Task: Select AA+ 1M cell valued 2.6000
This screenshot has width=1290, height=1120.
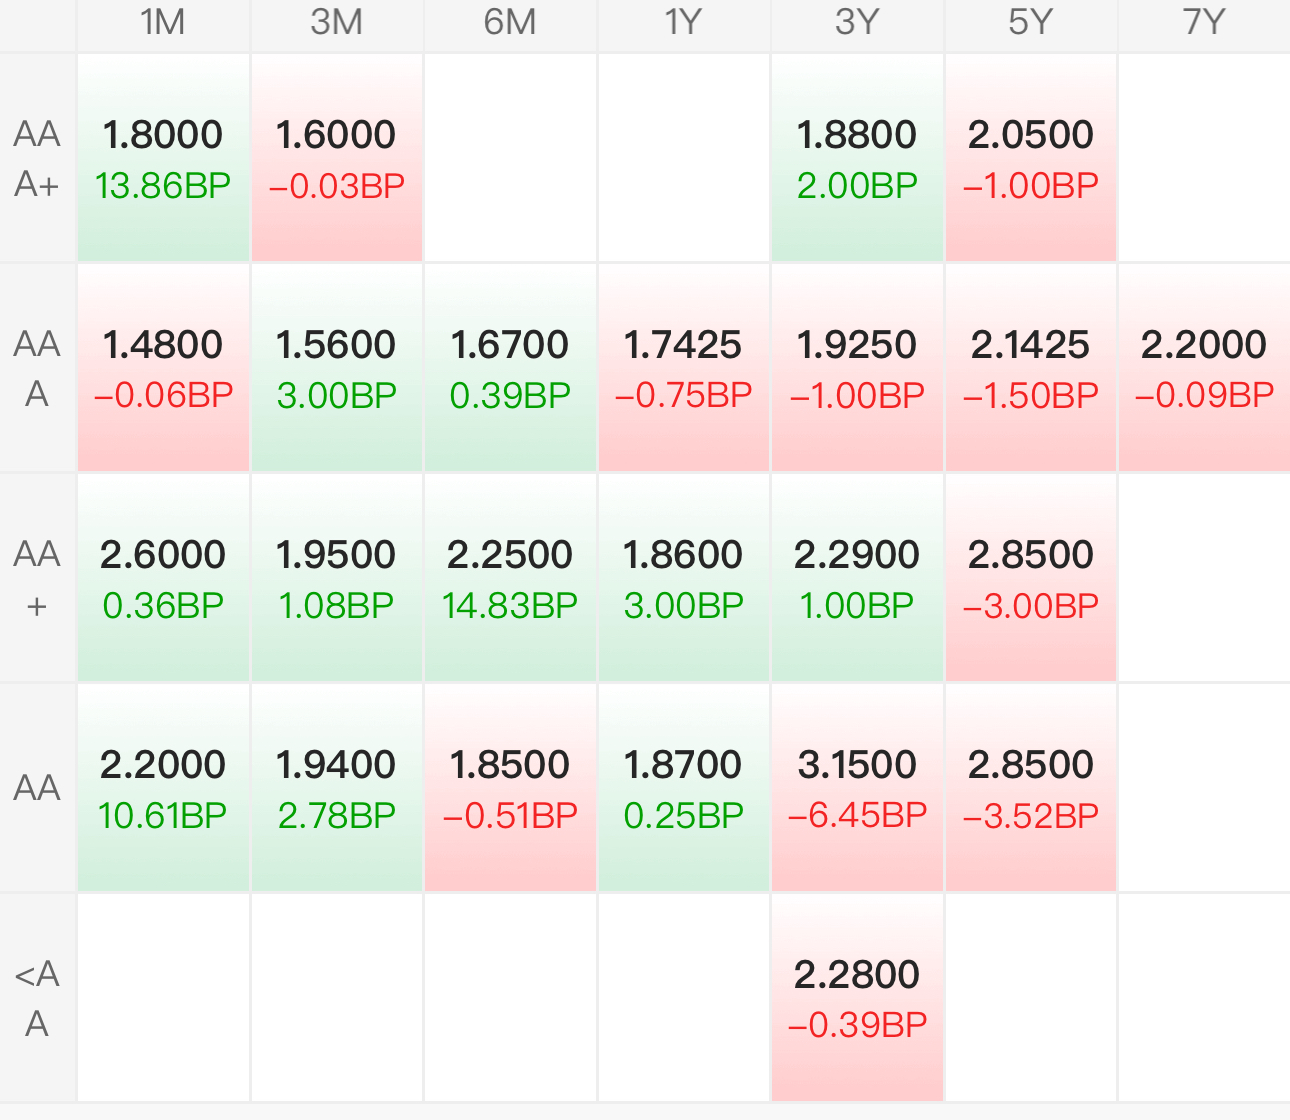Action: pos(163,578)
